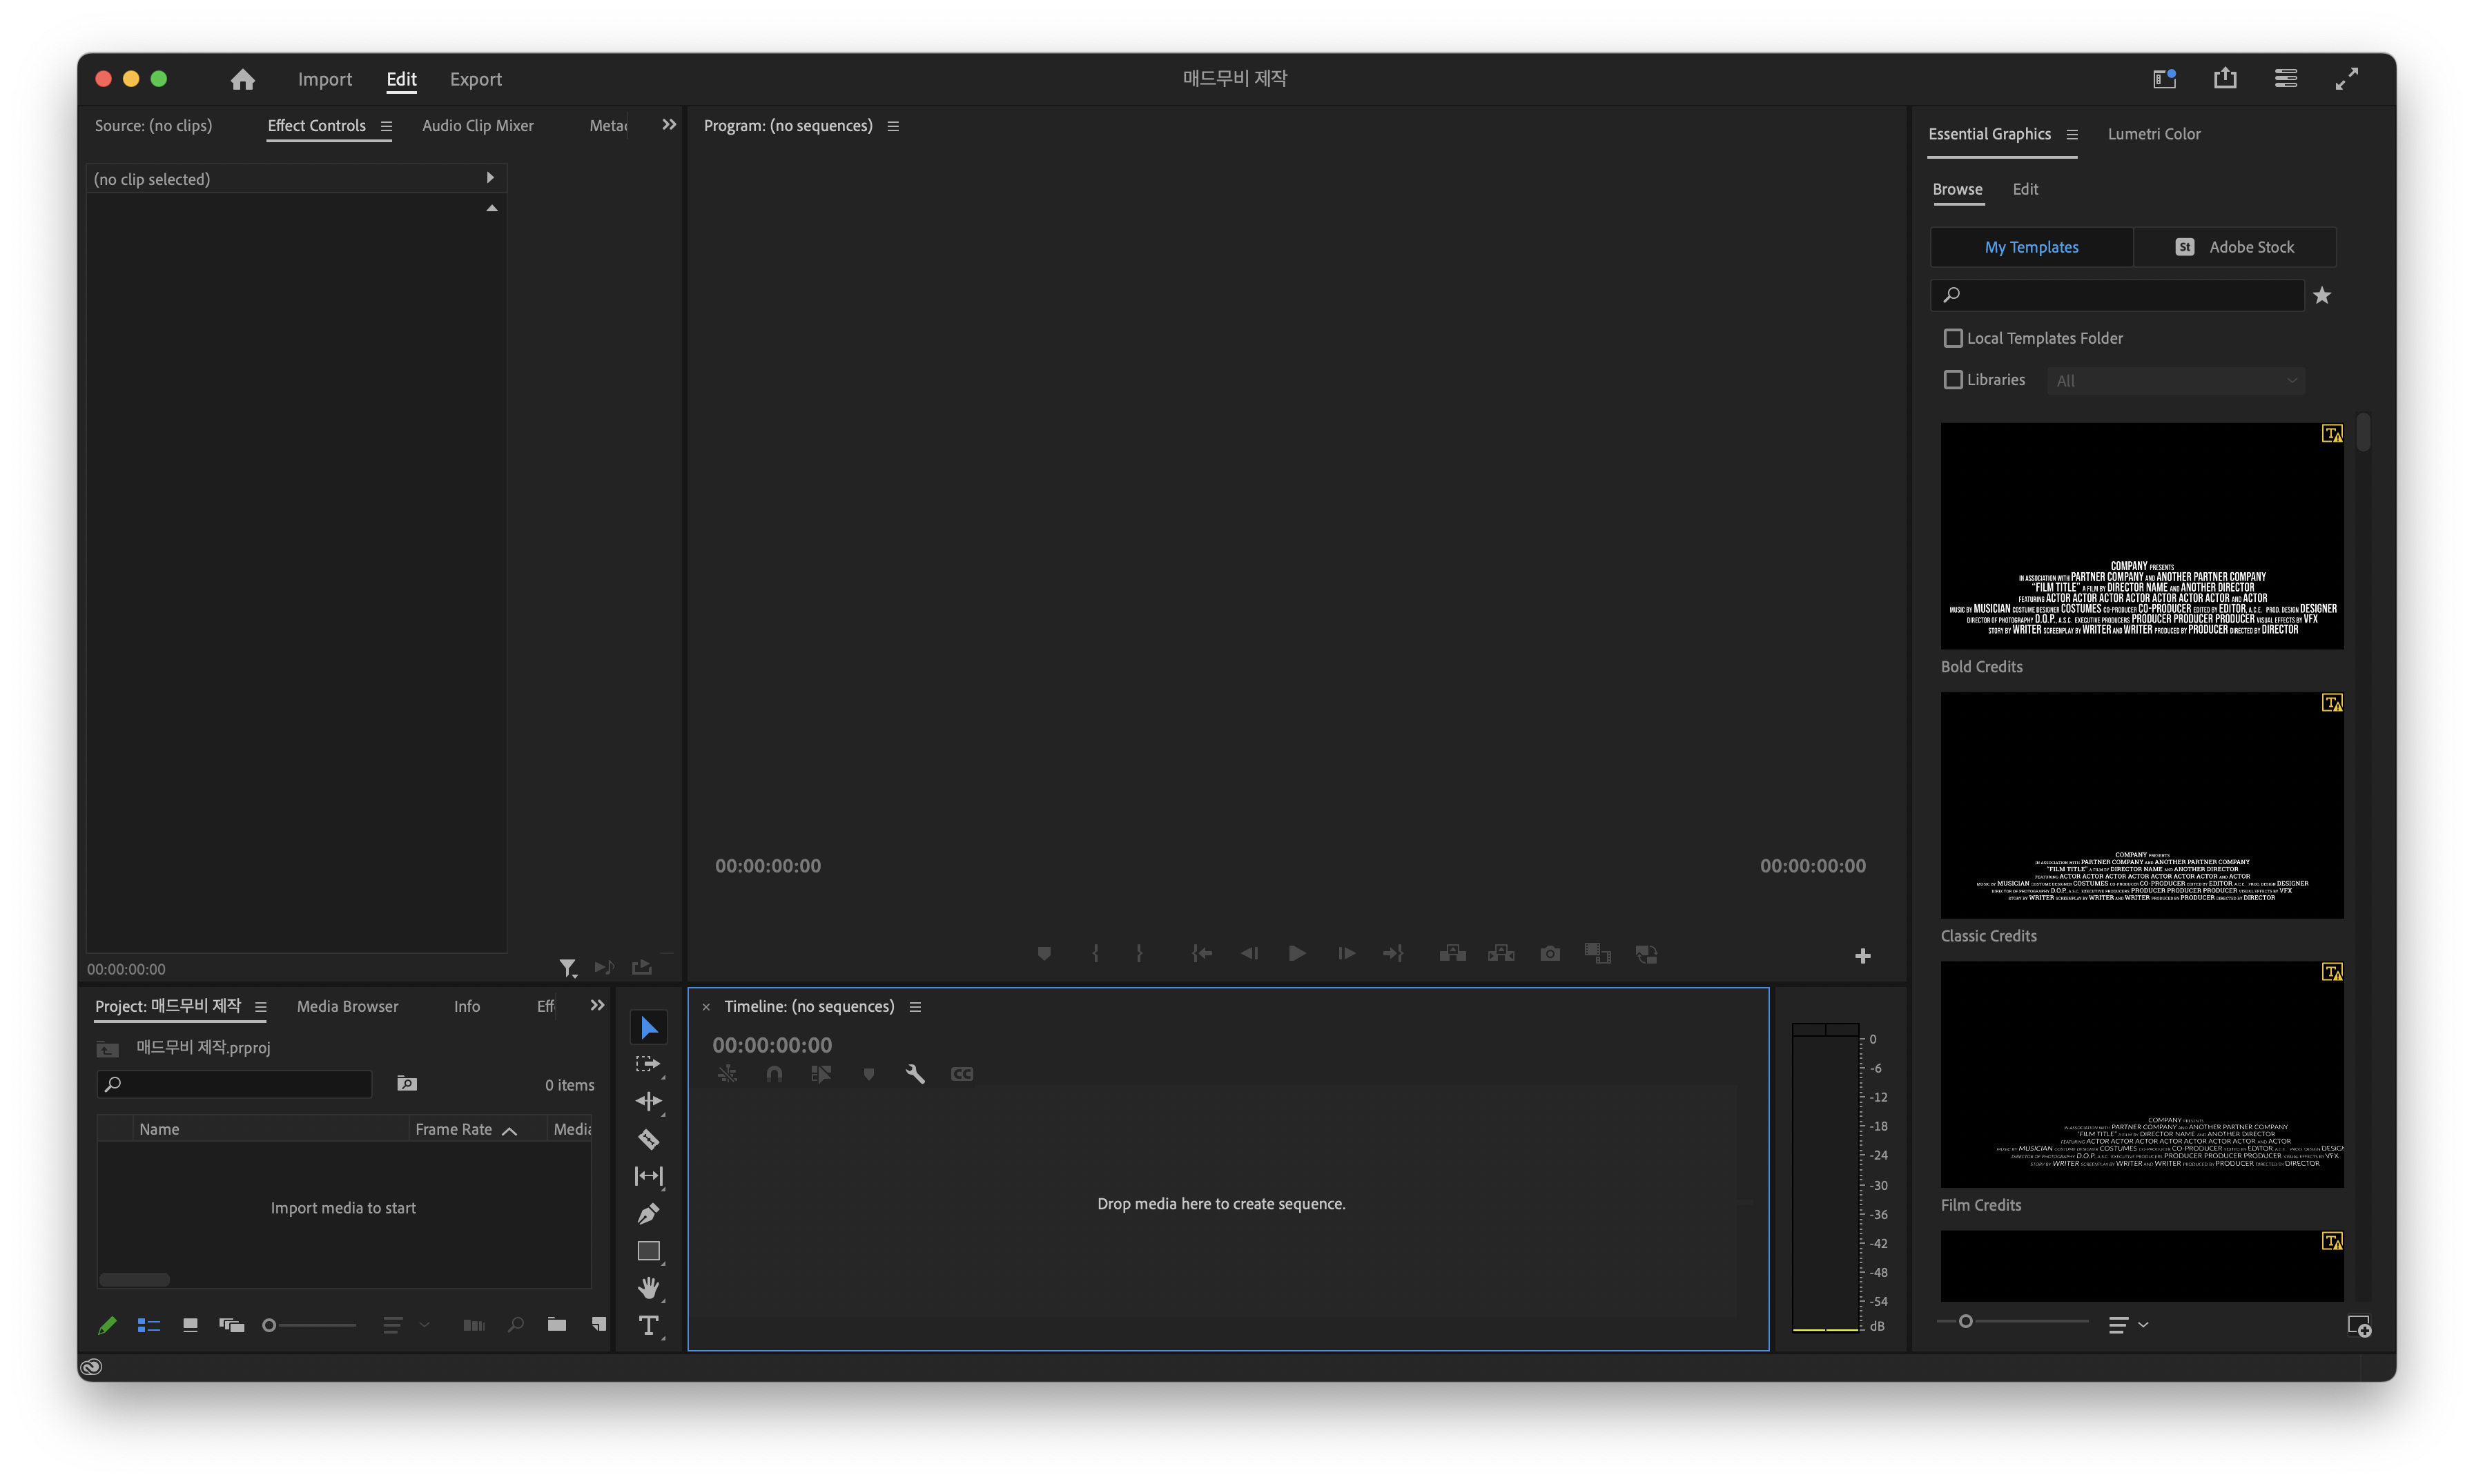Select the Hand tool

coord(648,1288)
